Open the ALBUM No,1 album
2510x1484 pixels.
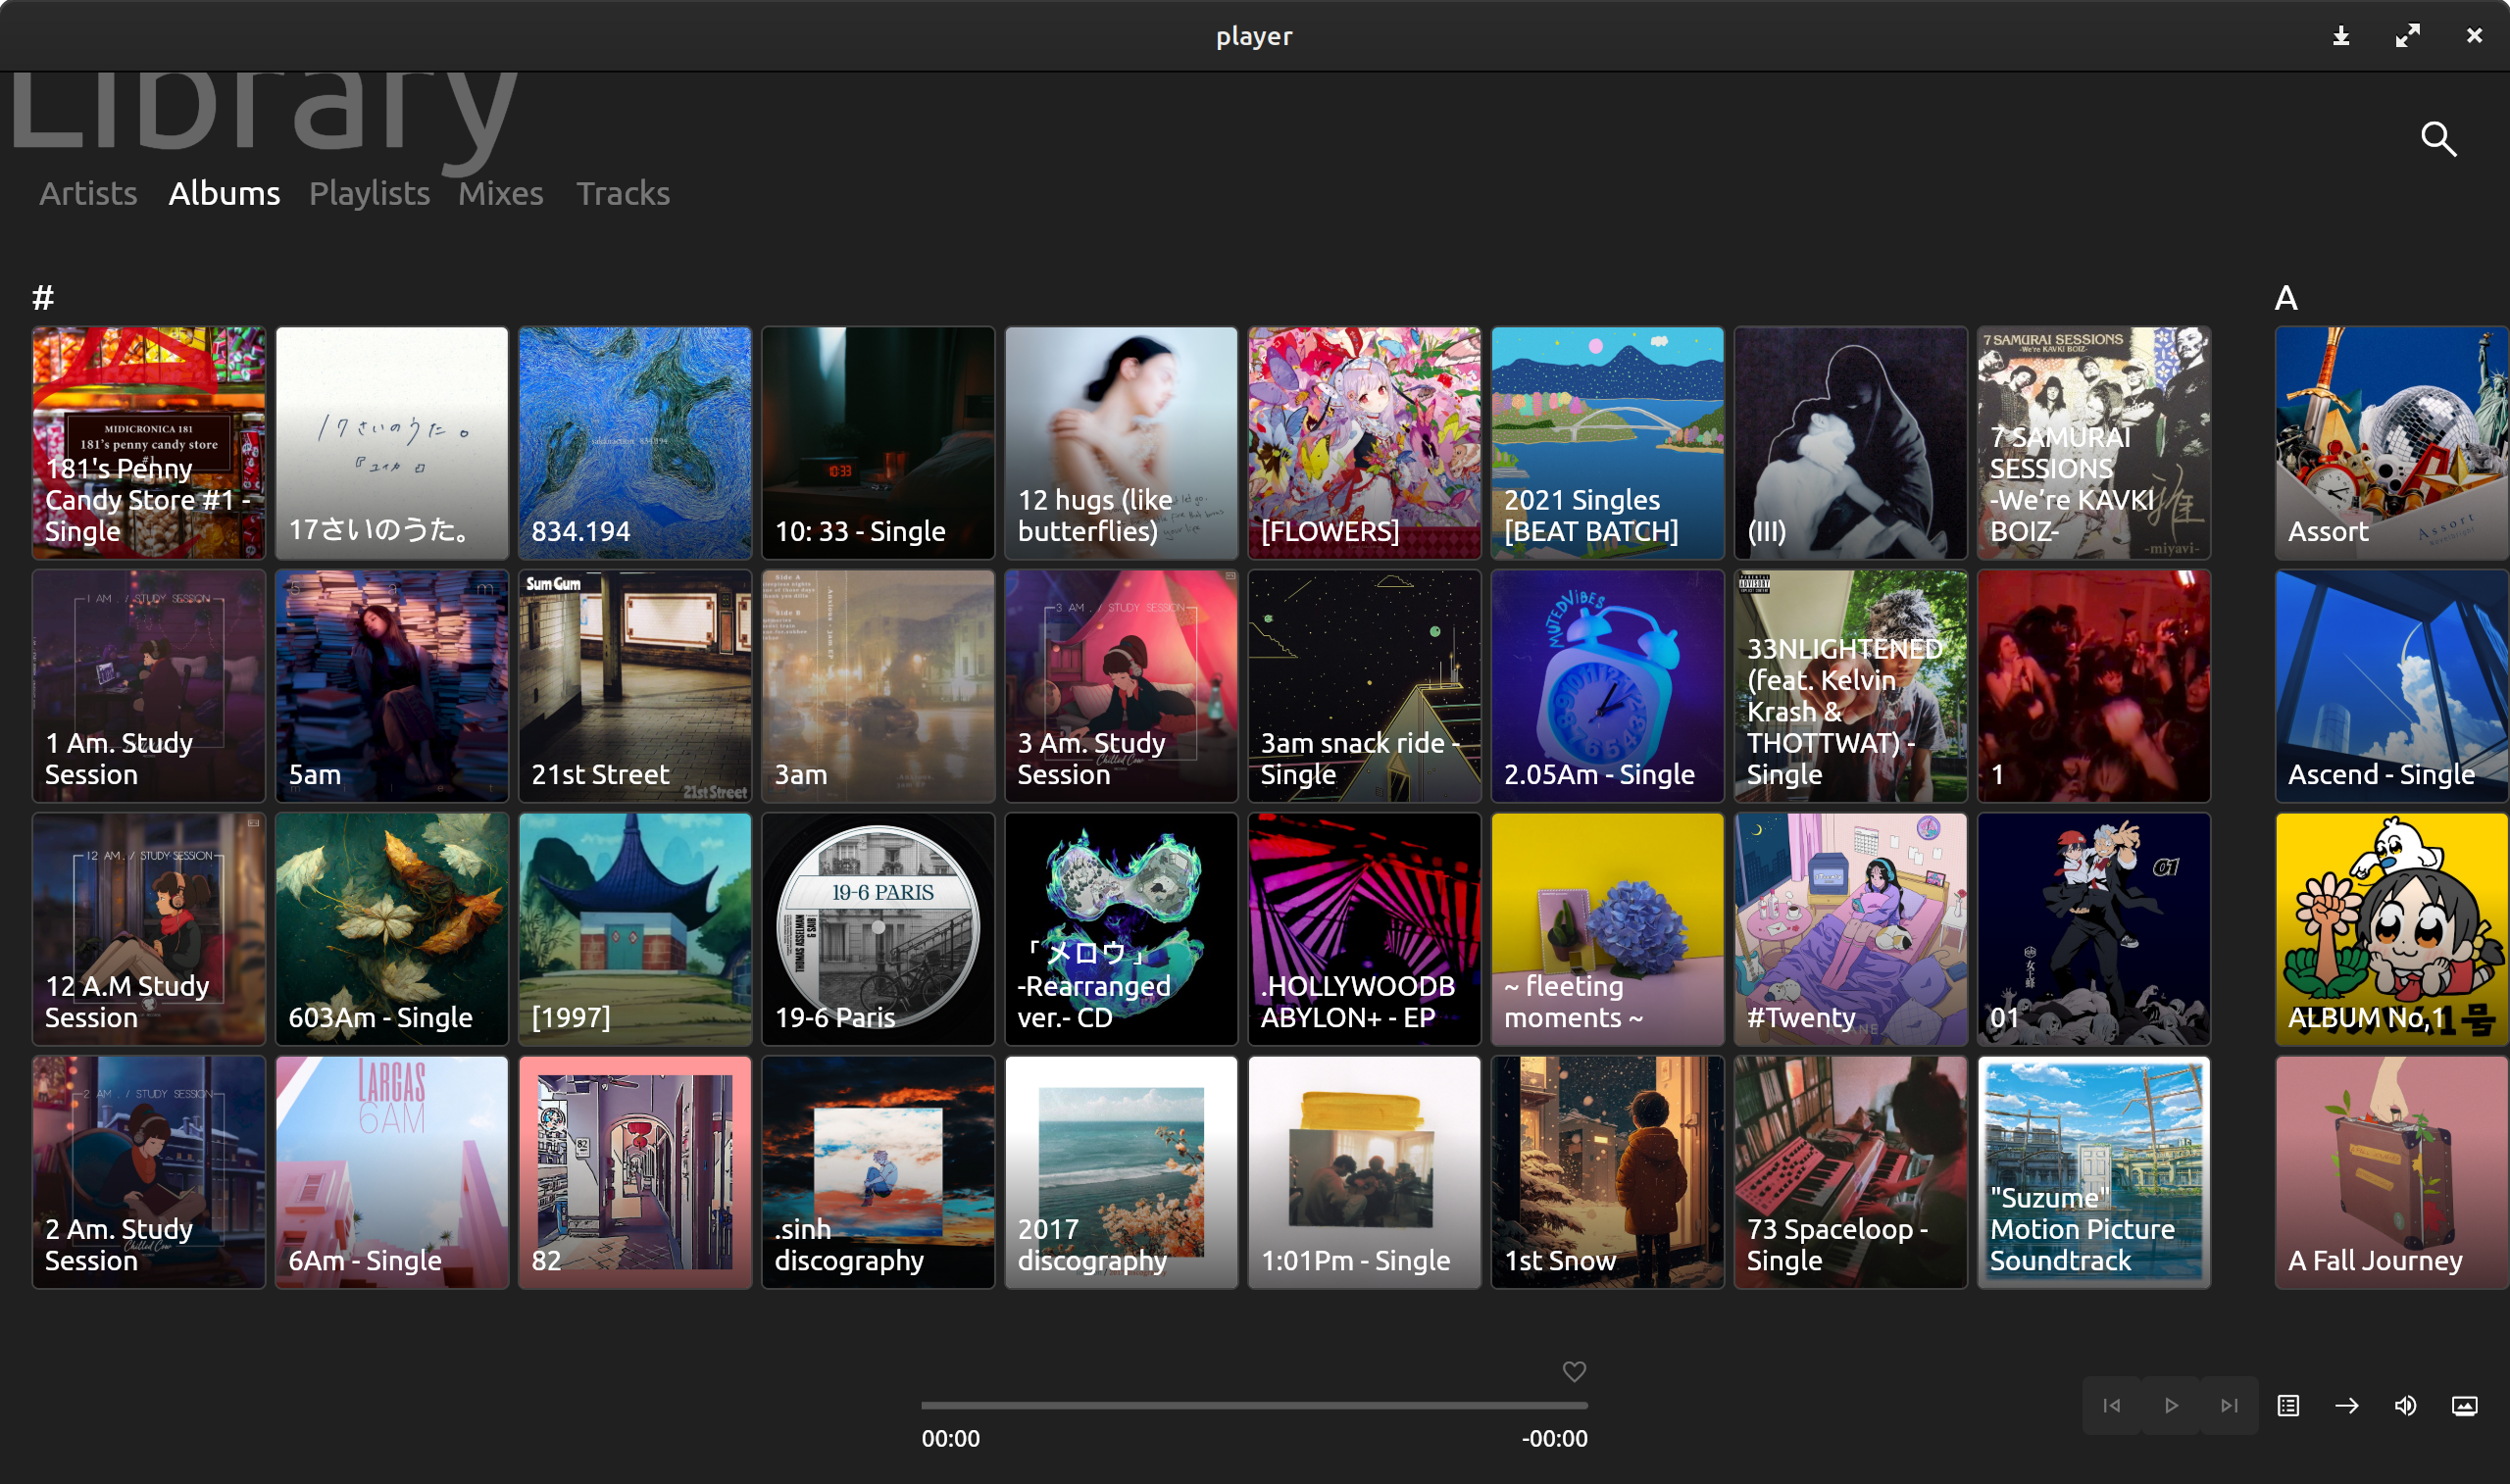pos(2392,929)
